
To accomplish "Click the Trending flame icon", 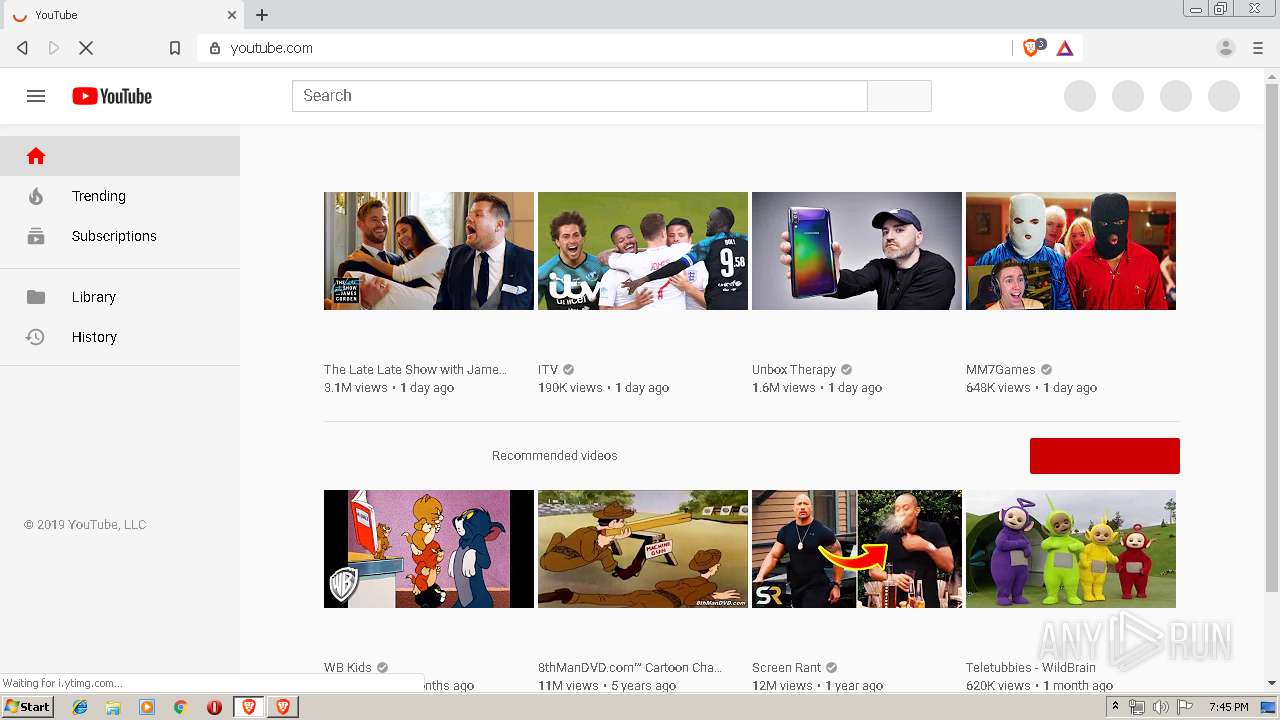I will (x=36, y=196).
